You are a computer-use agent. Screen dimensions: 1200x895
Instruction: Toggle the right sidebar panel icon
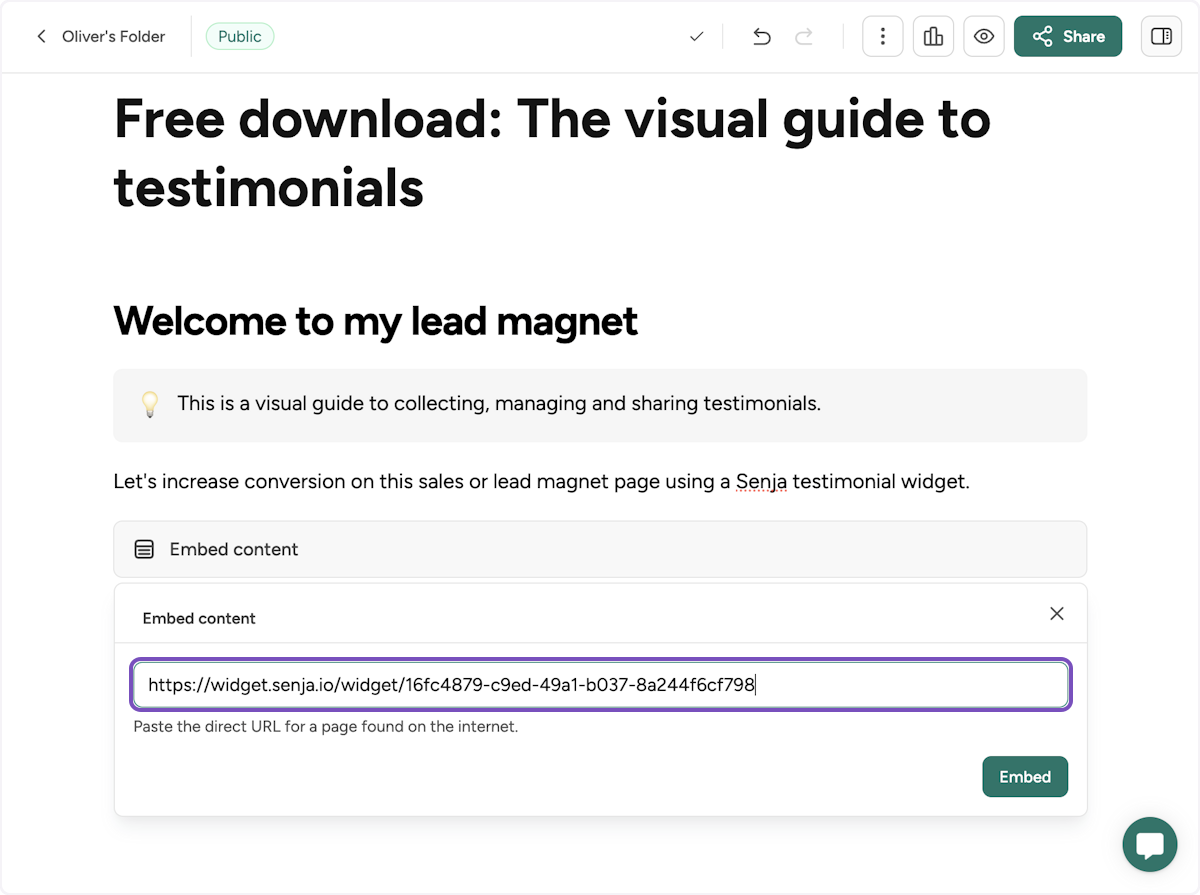pos(1161,36)
